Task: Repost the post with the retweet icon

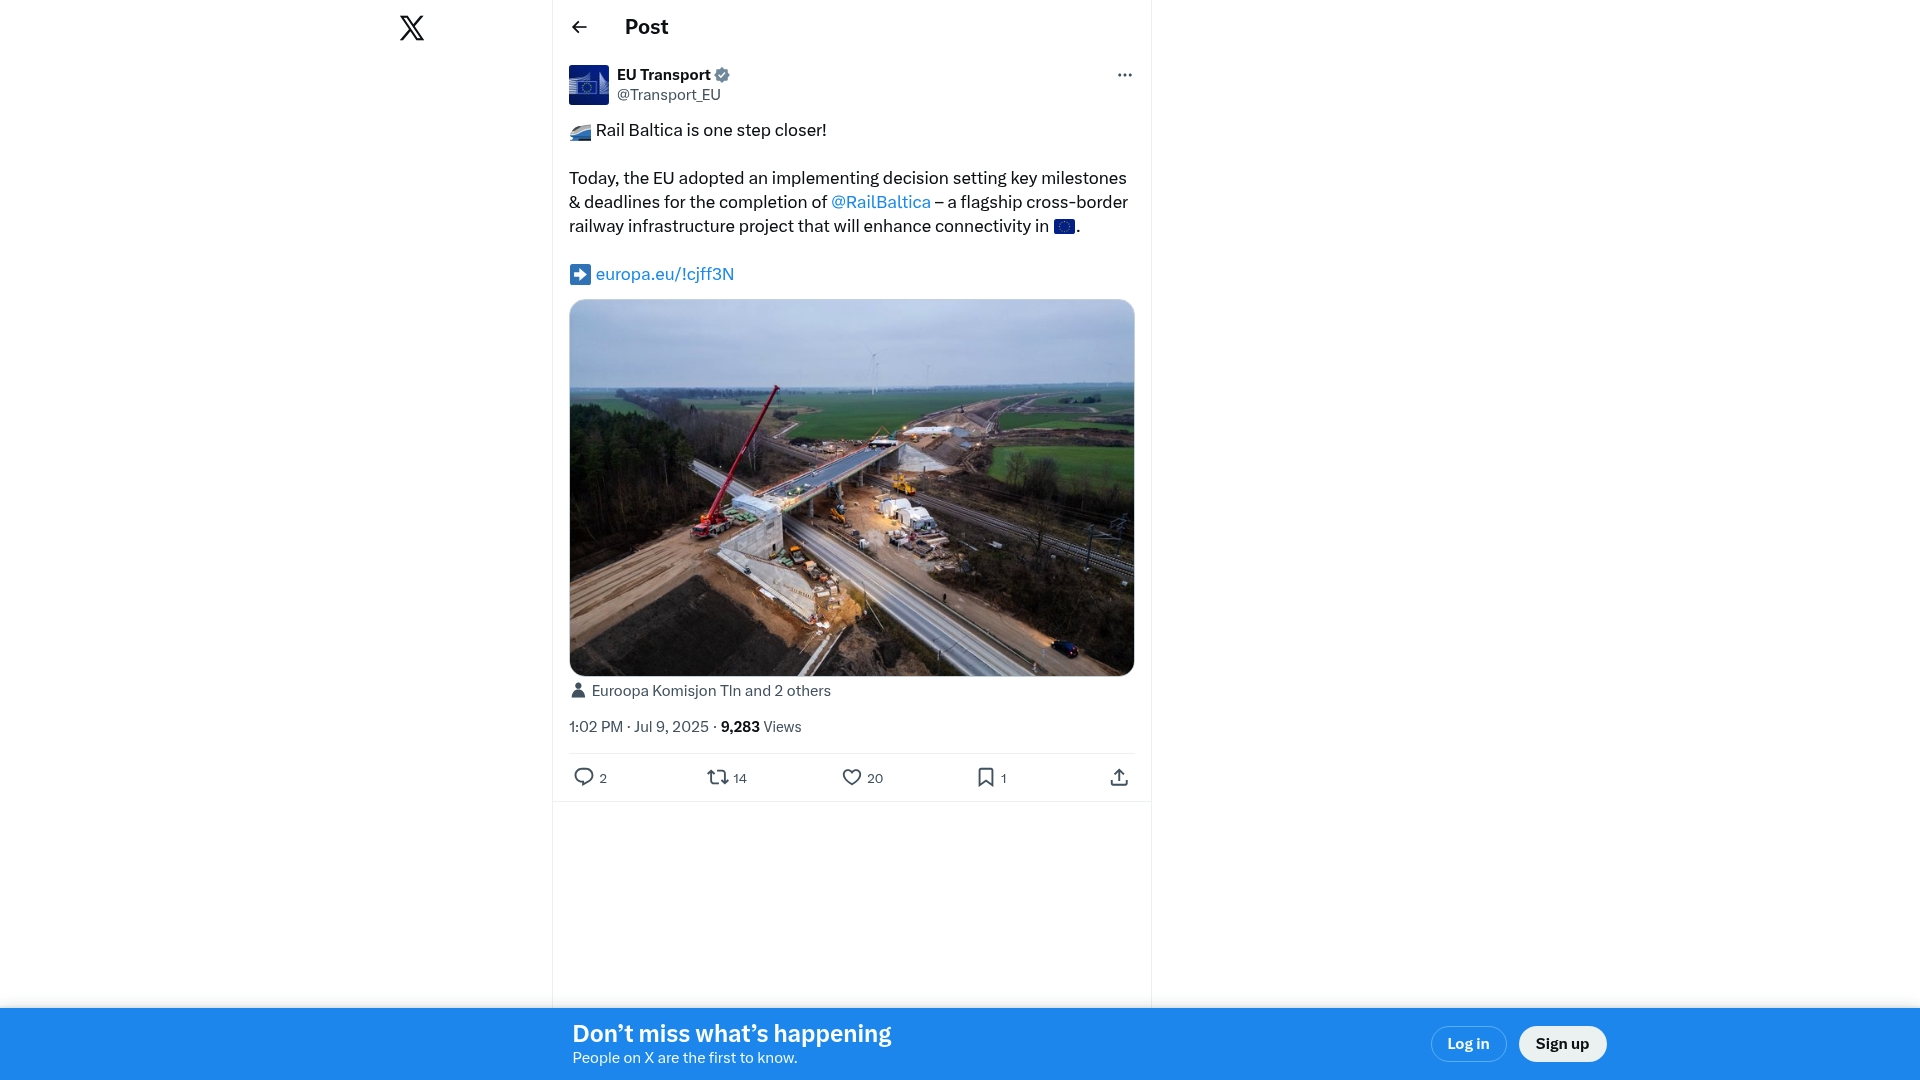Action: tap(717, 777)
